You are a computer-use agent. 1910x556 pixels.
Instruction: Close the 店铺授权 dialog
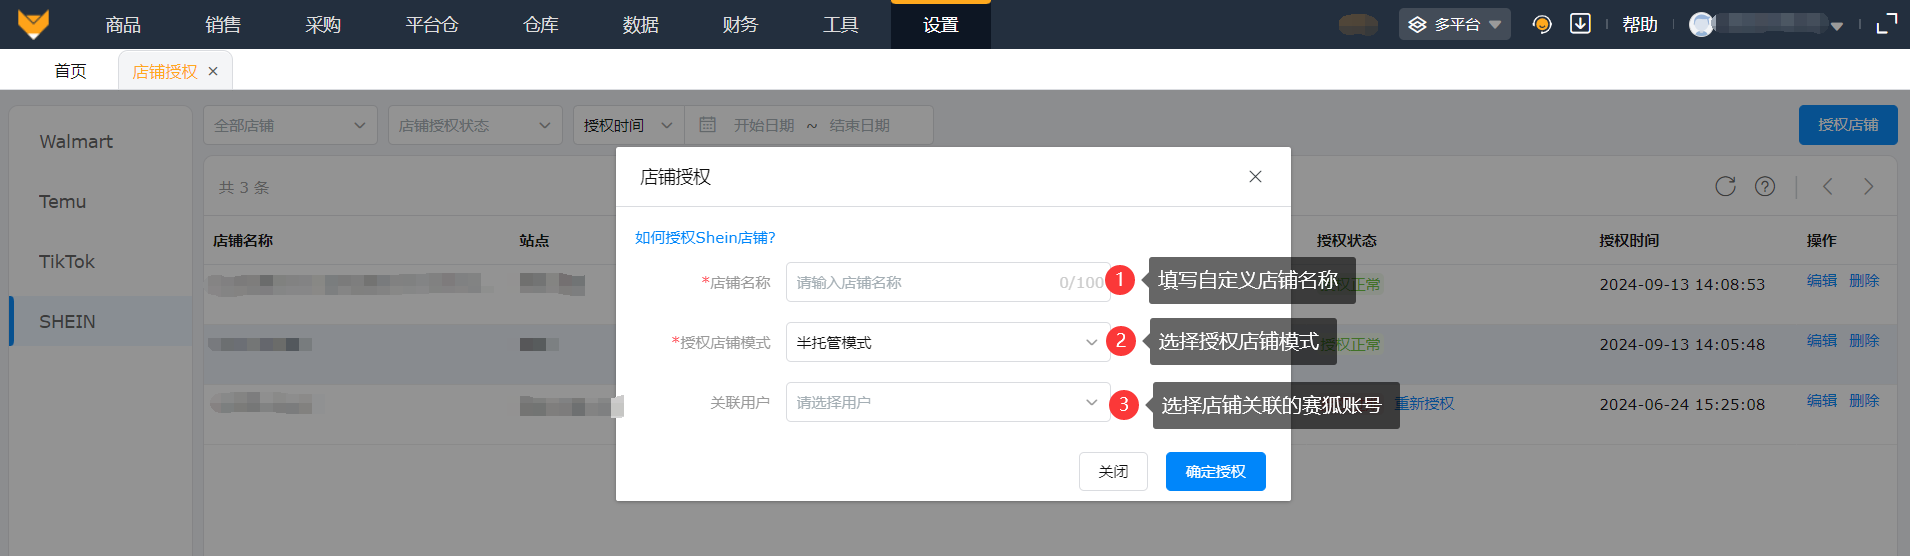(1255, 177)
